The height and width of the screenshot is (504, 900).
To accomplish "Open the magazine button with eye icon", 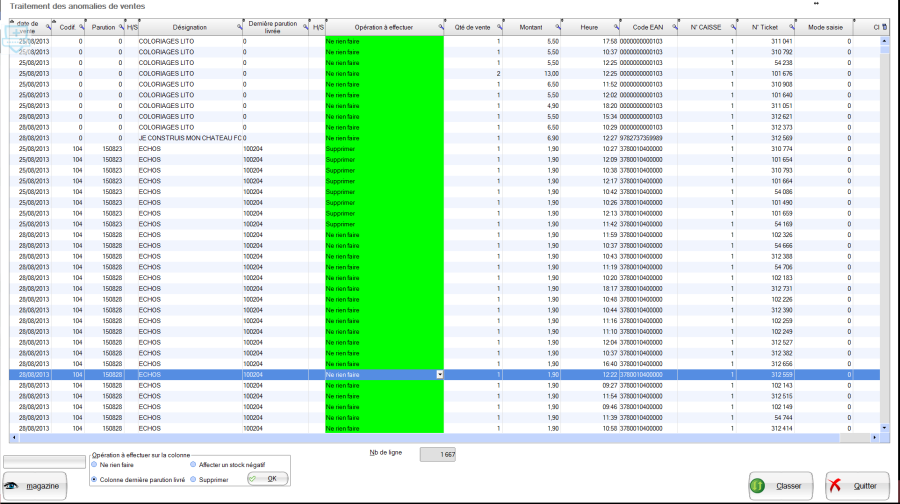I will [35, 486].
